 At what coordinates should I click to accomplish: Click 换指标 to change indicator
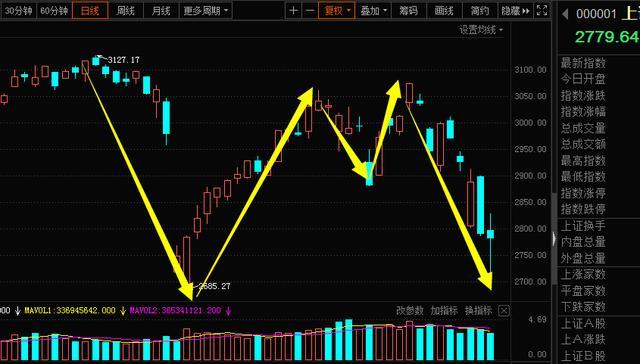tap(478, 311)
